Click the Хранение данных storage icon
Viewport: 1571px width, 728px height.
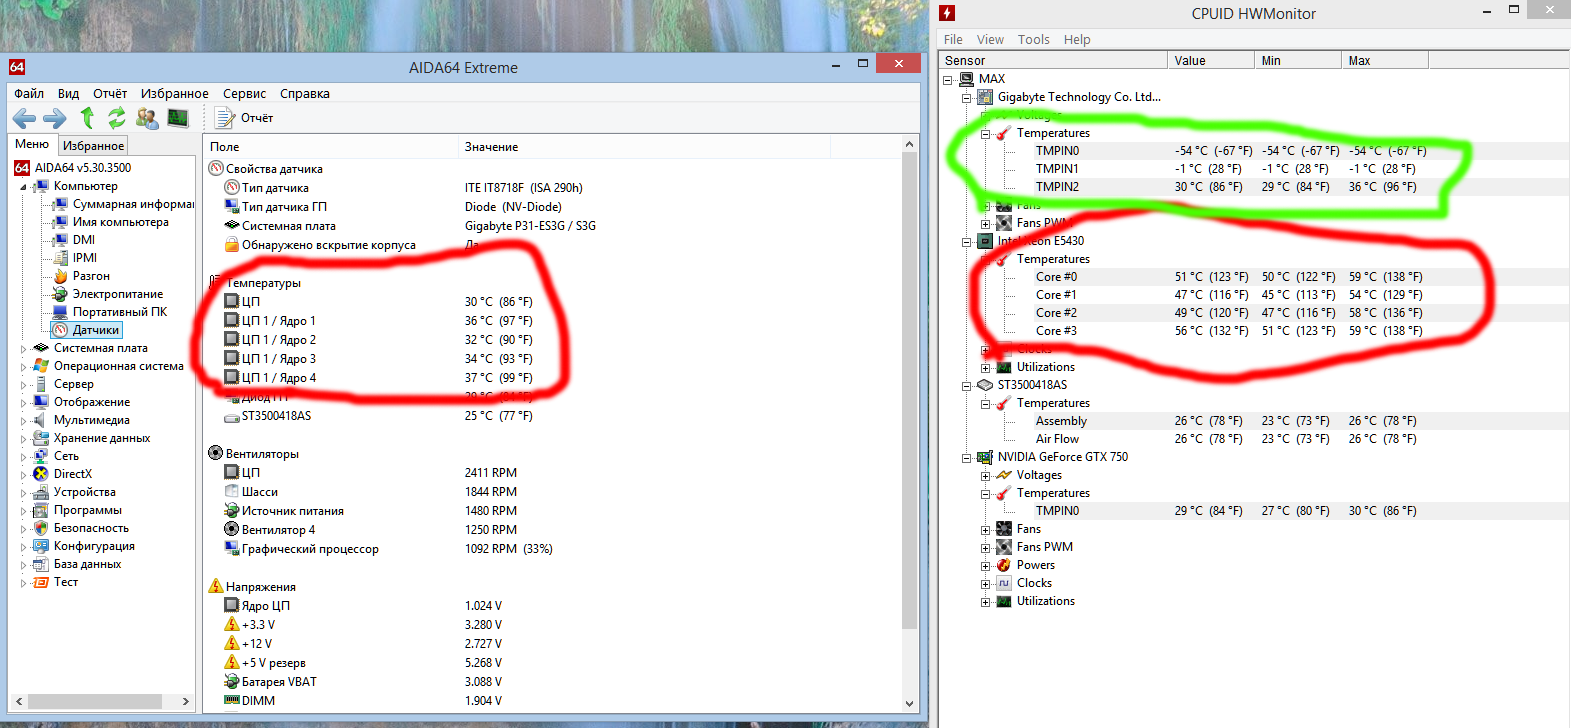point(41,438)
